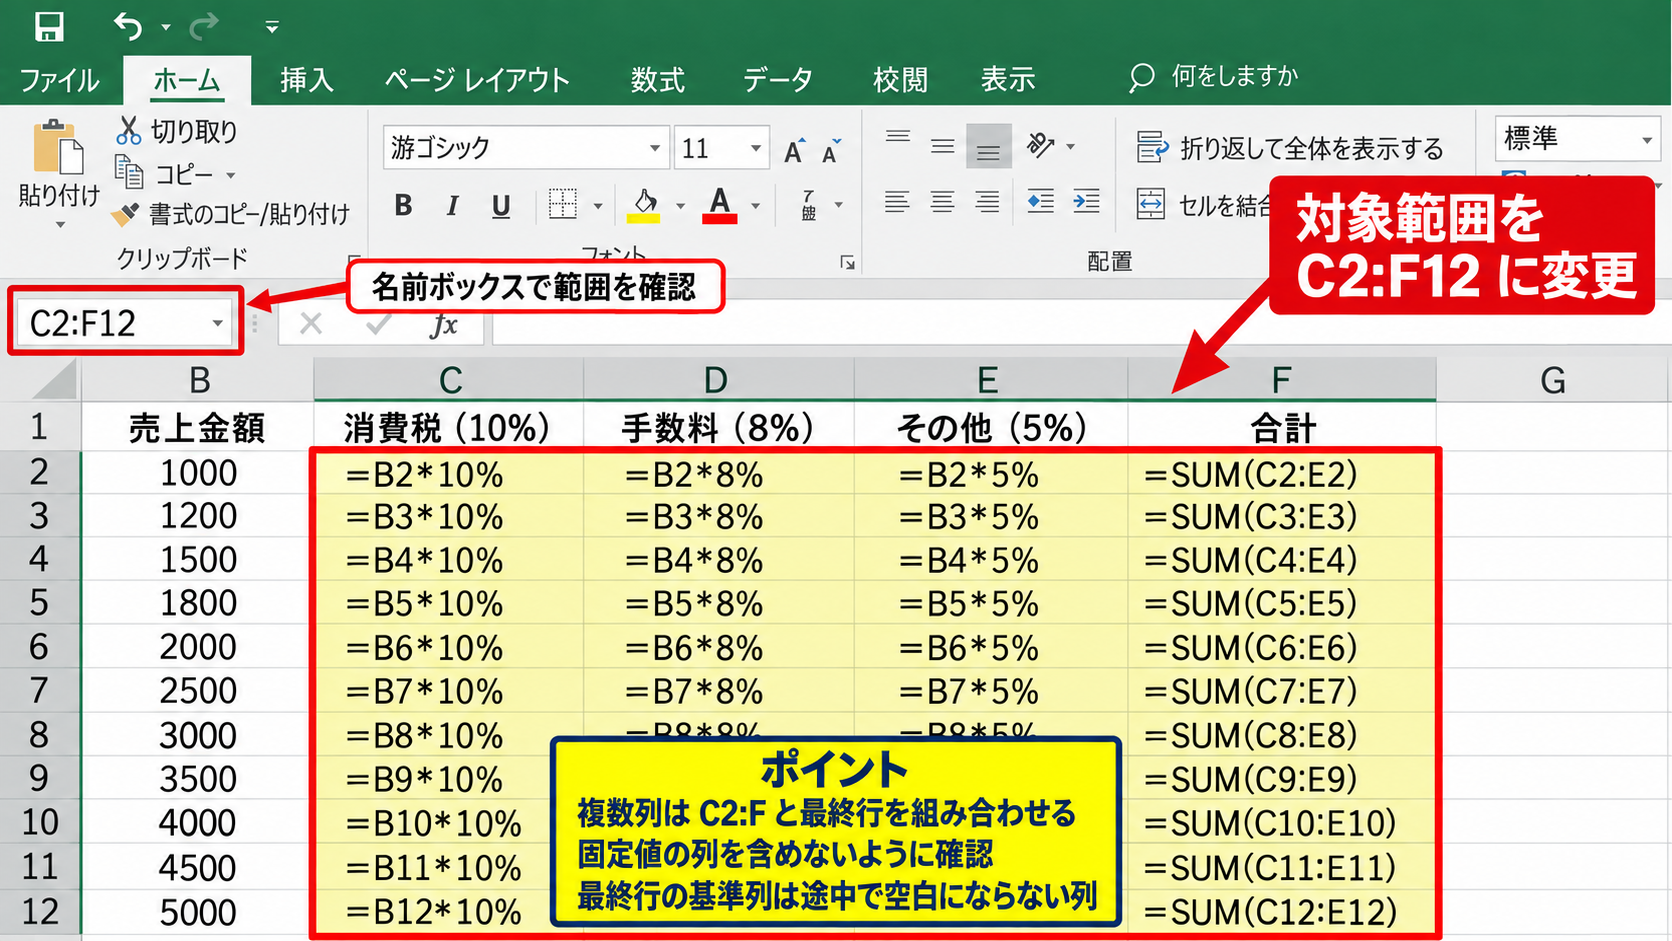The height and width of the screenshot is (941, 1672).
Task: Open the fill color dropdown arrow
Action: (680, 207)
